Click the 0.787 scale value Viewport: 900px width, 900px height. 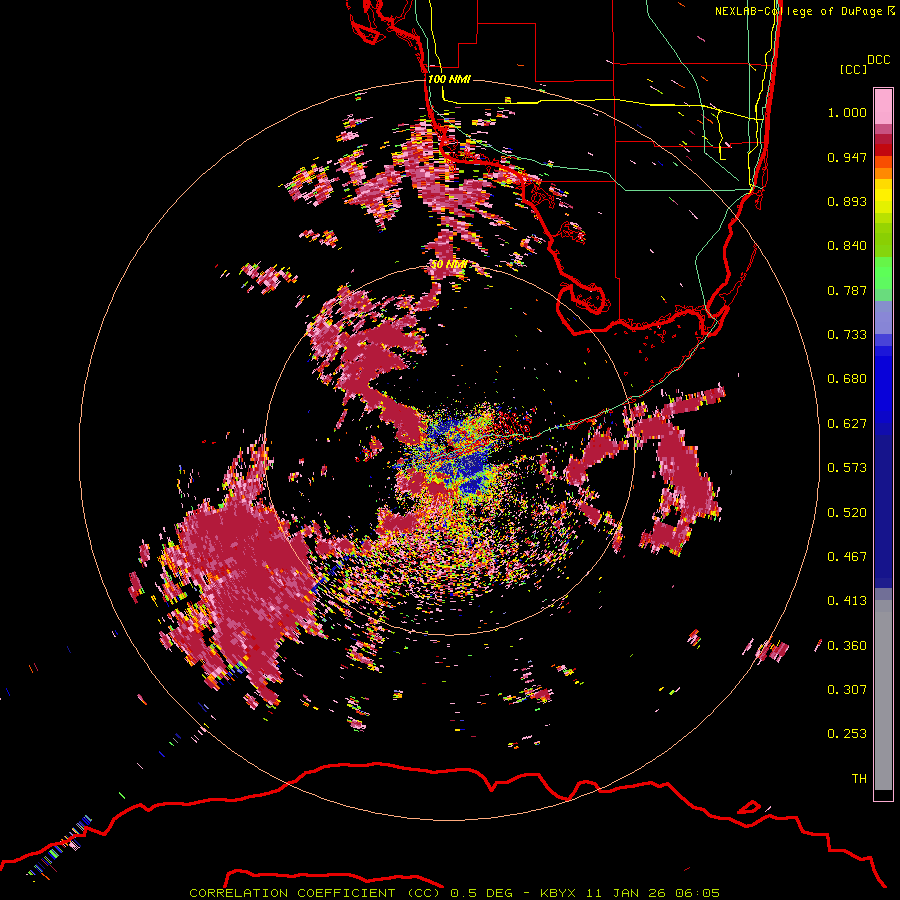coord(847,290)
